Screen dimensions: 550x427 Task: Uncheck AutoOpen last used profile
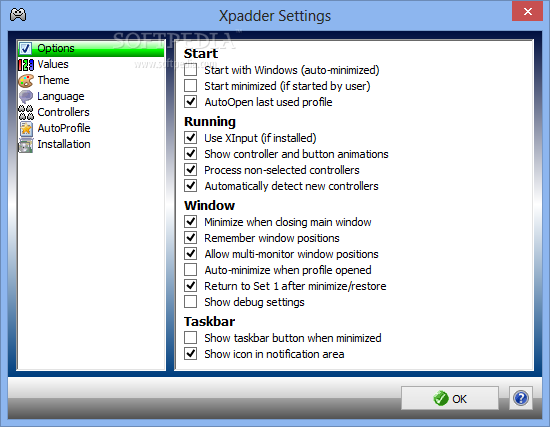[190, 102]
